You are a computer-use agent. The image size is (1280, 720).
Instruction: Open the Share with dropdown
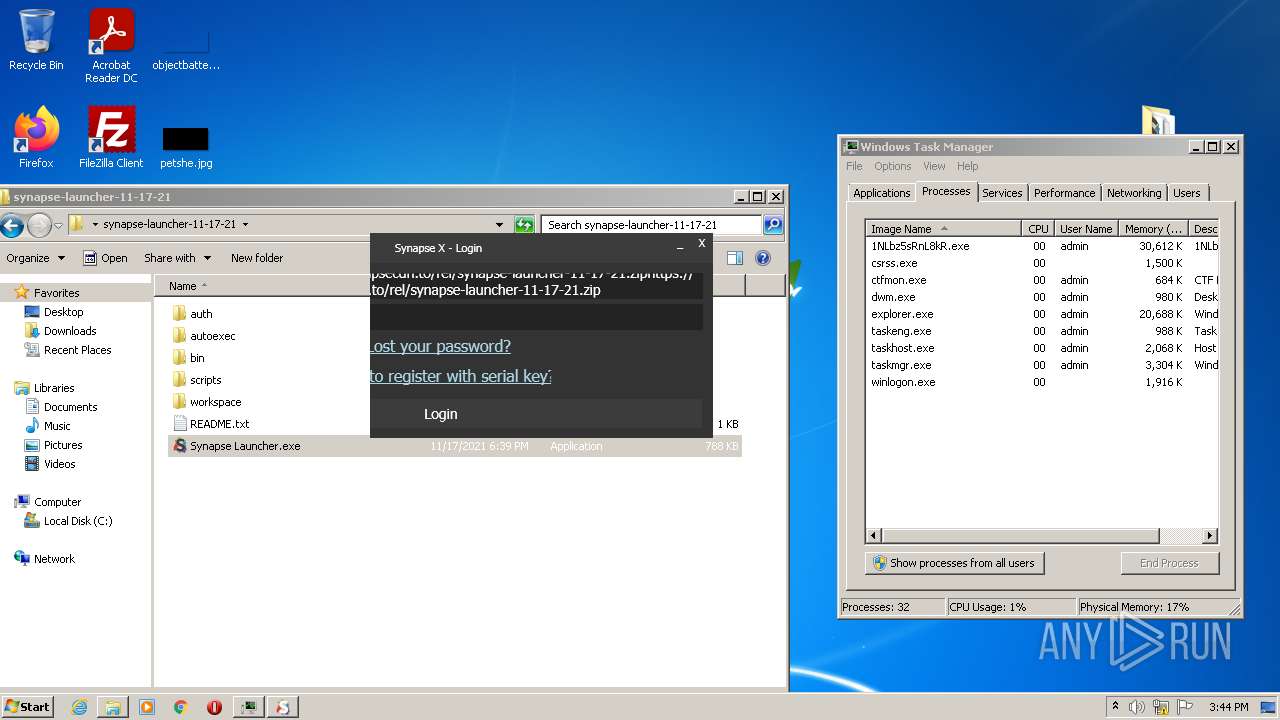point(177,258)
